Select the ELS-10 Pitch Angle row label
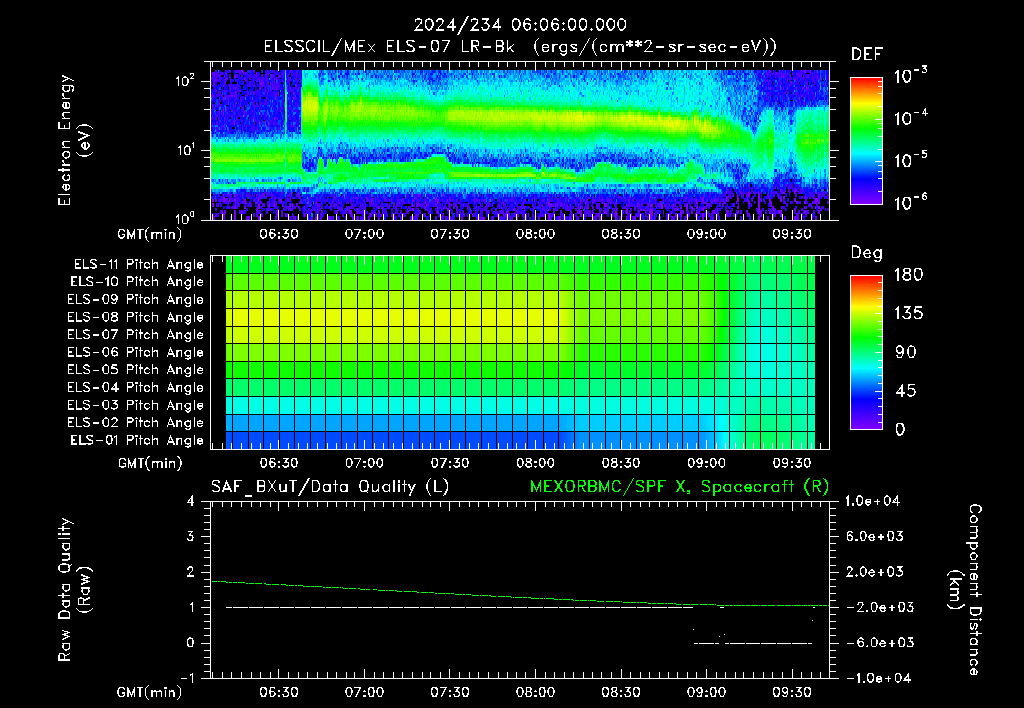The height and width of the screenshot is (708, 1024). [x=137, y=282]
